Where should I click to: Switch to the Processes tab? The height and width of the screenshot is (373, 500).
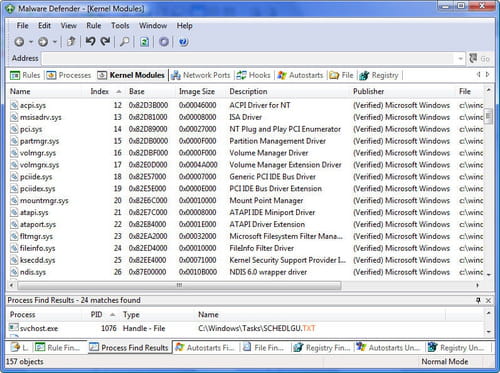pyautogui.click(x=69, y=75)
